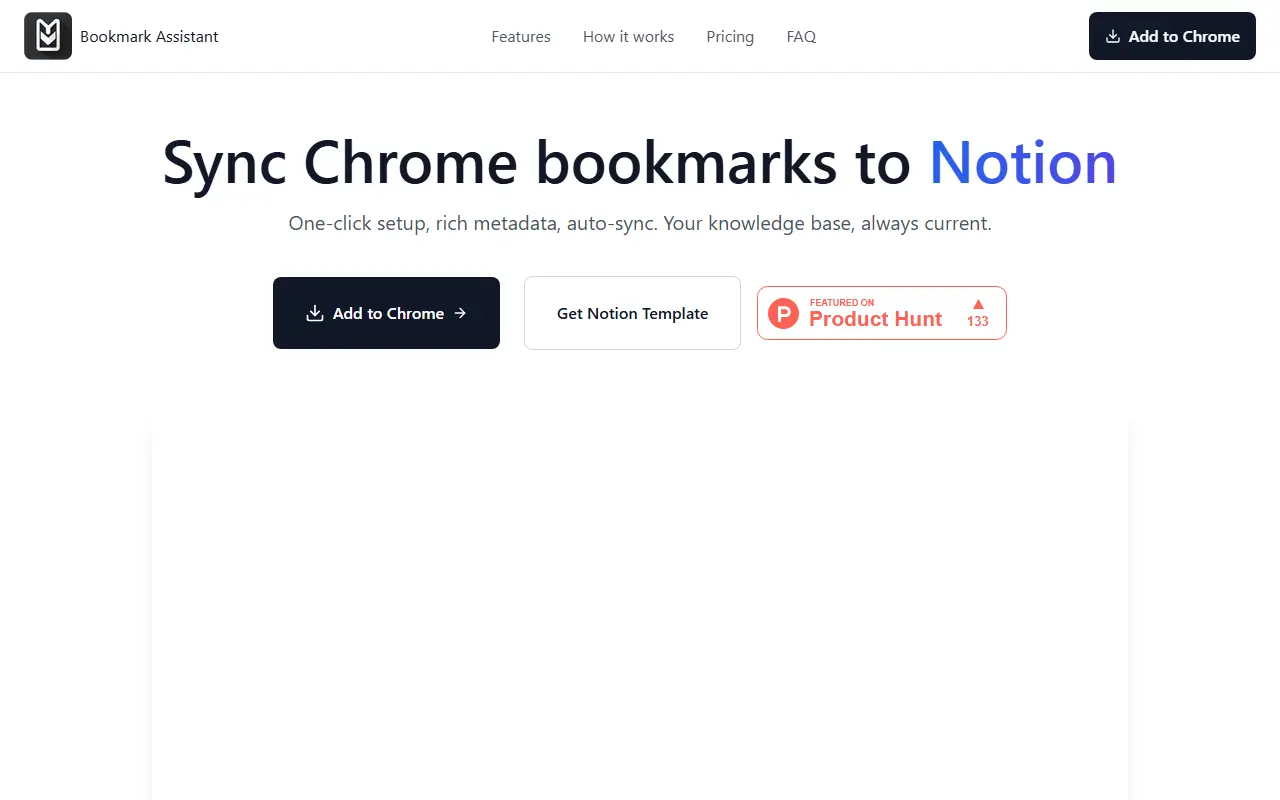1280x800 pixels.
Task: Click the Get Notion Template button
Action: (x=632, y=313)
